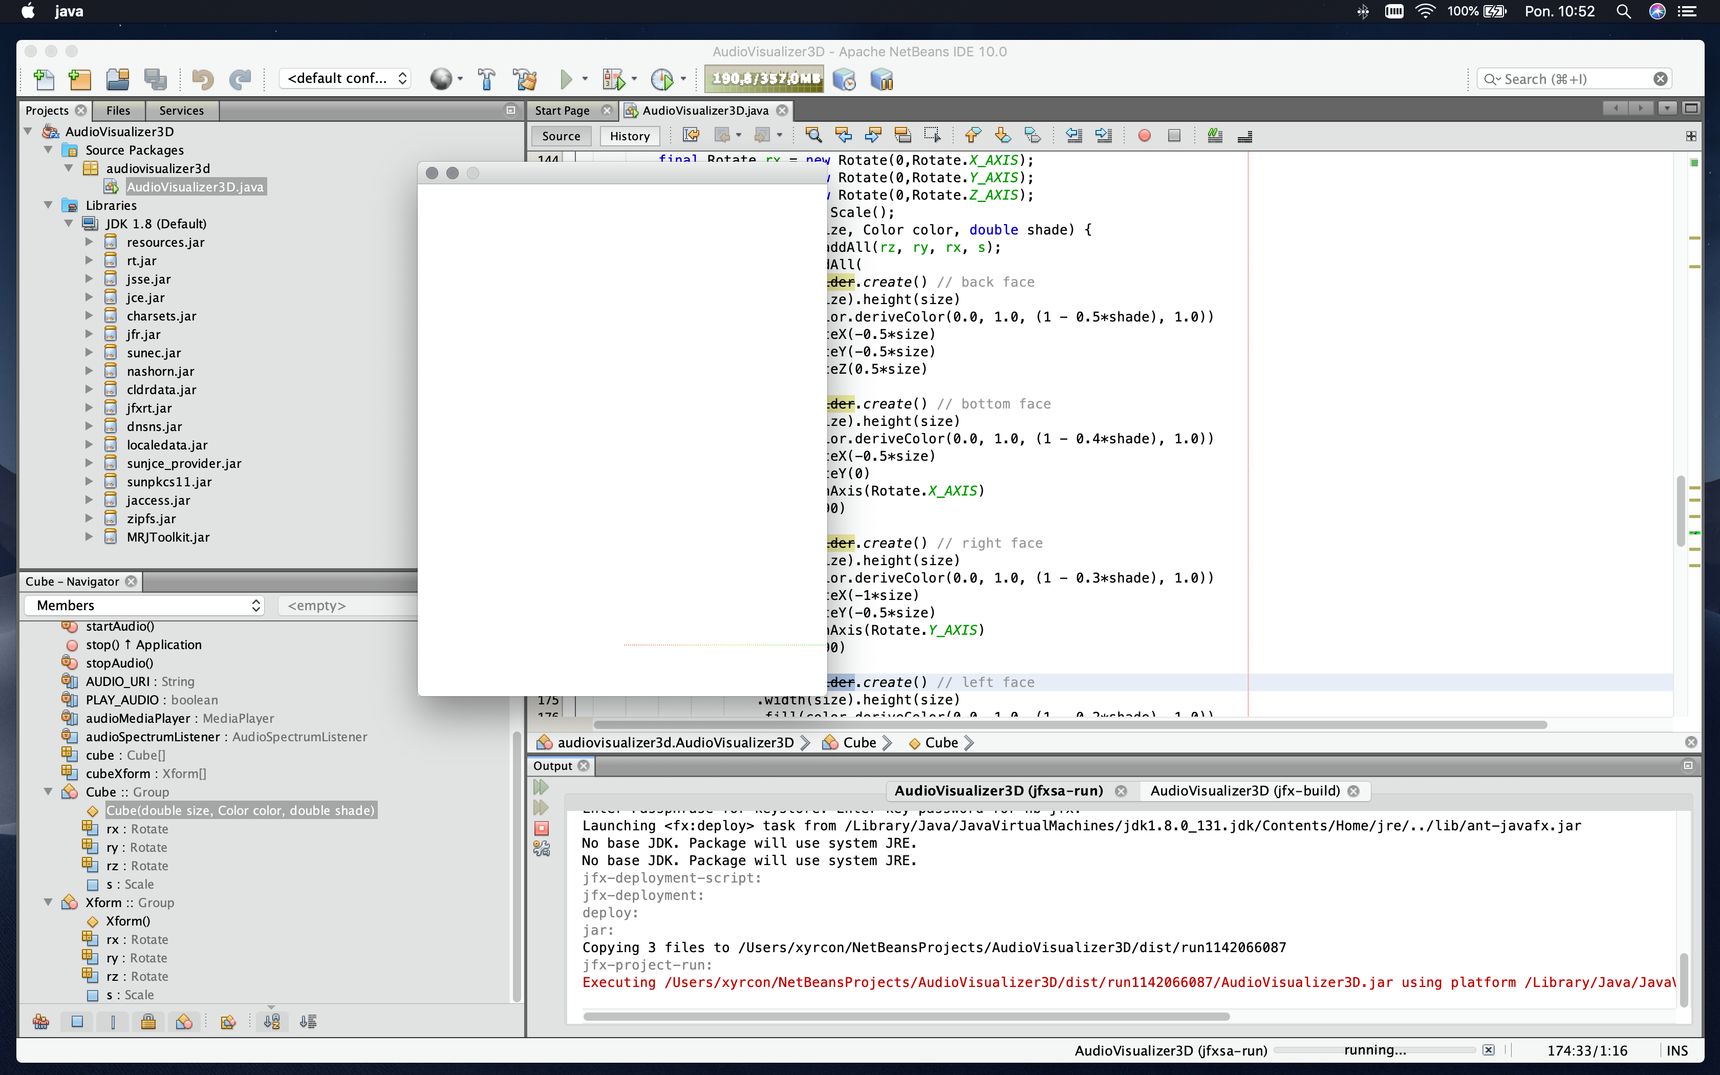This screenshot has width=1720, height=1075.
Task: Stop macro recording square button
Action: 1174,135
